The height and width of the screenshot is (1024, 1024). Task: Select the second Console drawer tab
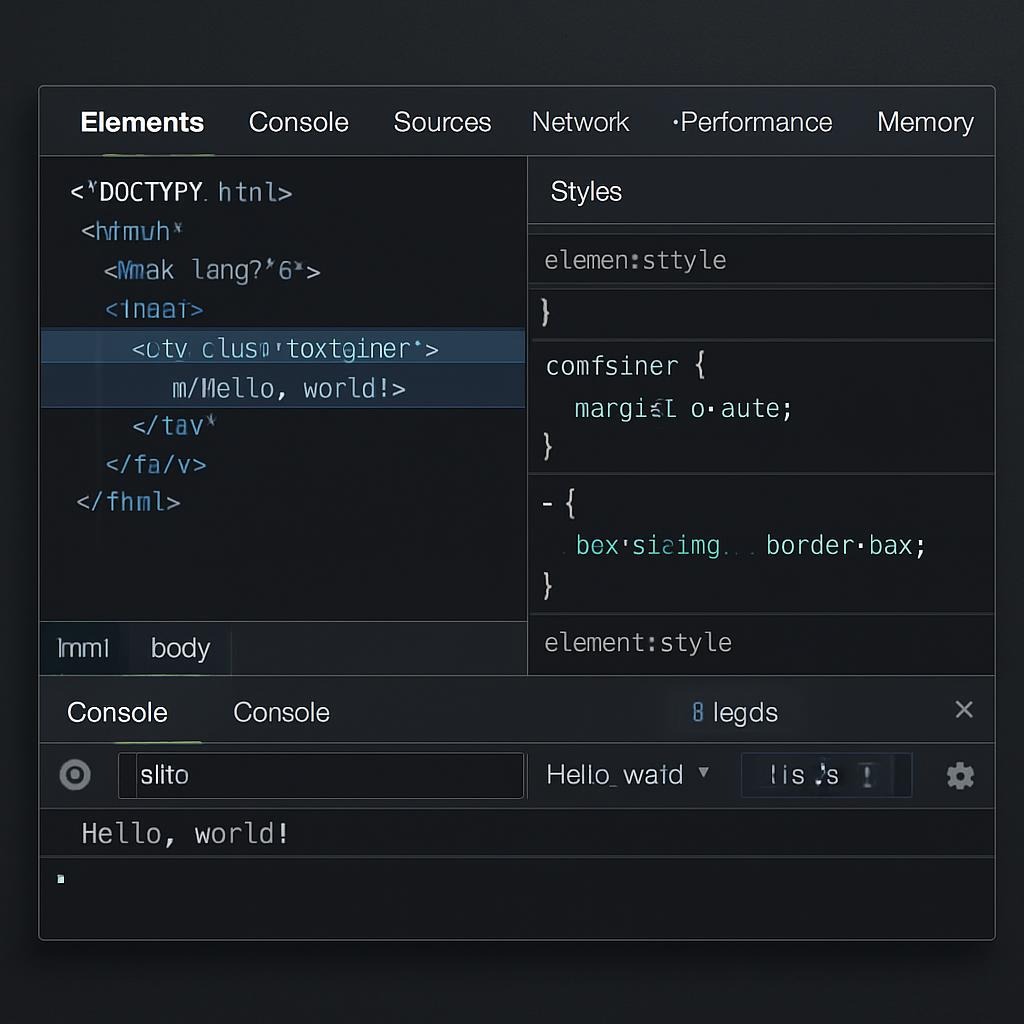coord(281,712)
